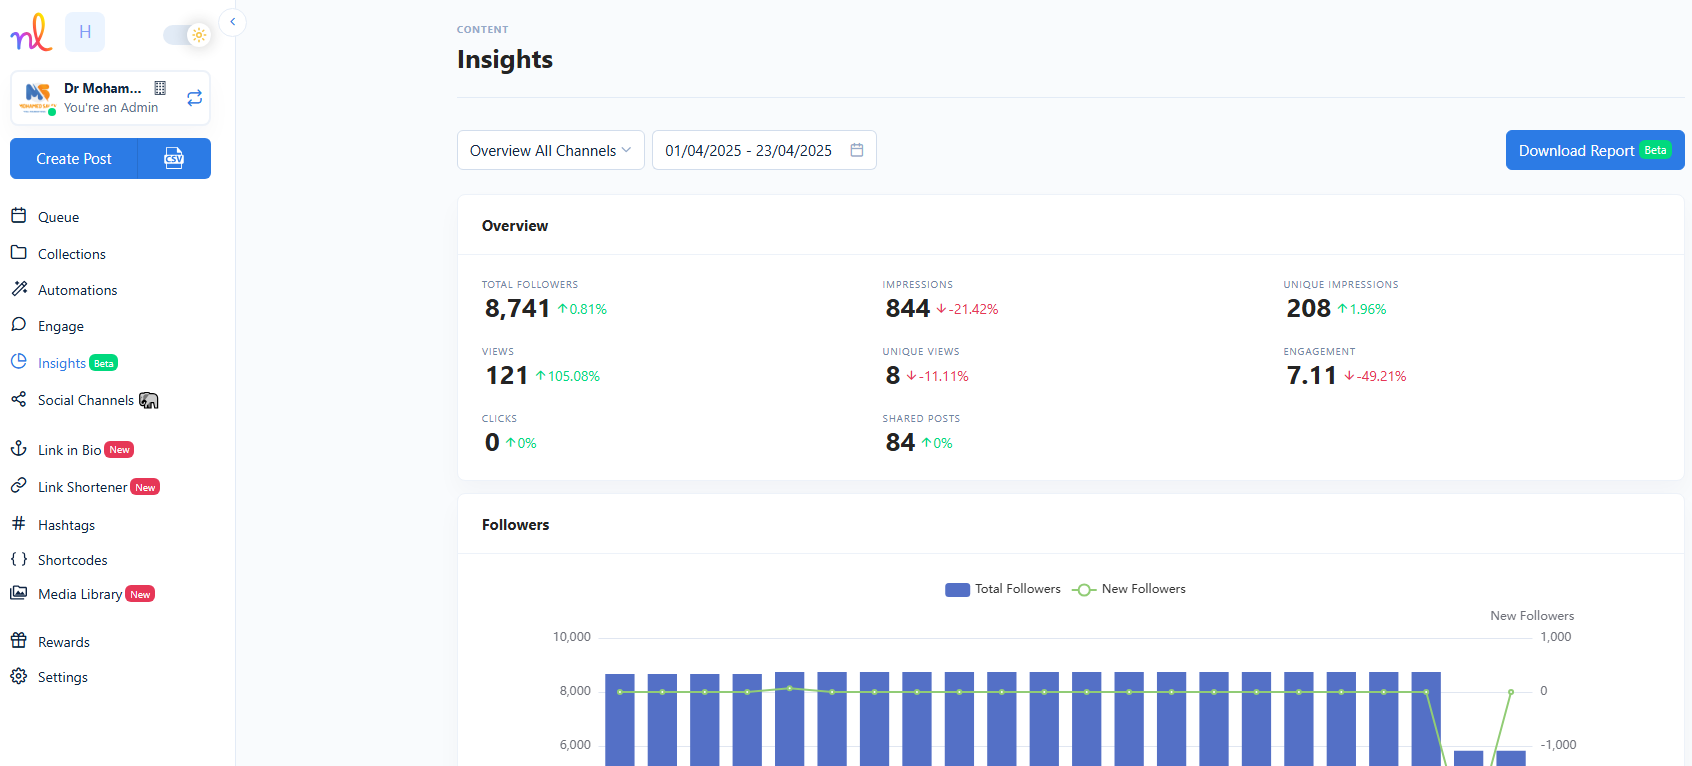
Task: Click the 208 unique impressions value
Action: coord(1309,308)
